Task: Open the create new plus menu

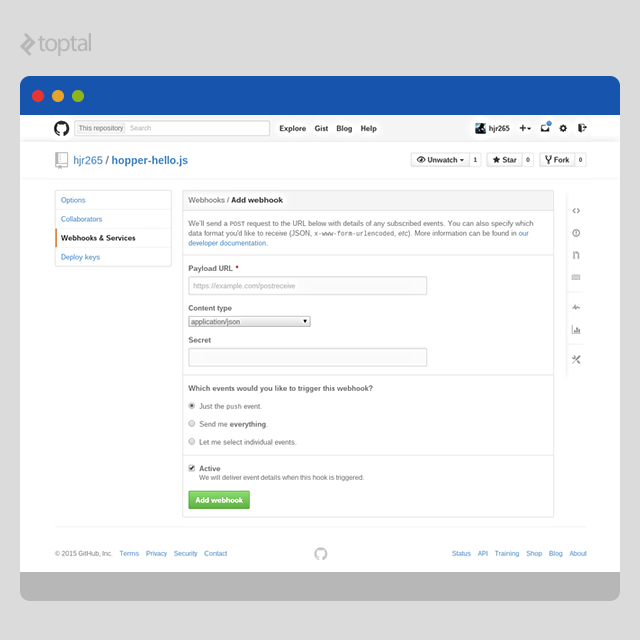Action: 525,128
